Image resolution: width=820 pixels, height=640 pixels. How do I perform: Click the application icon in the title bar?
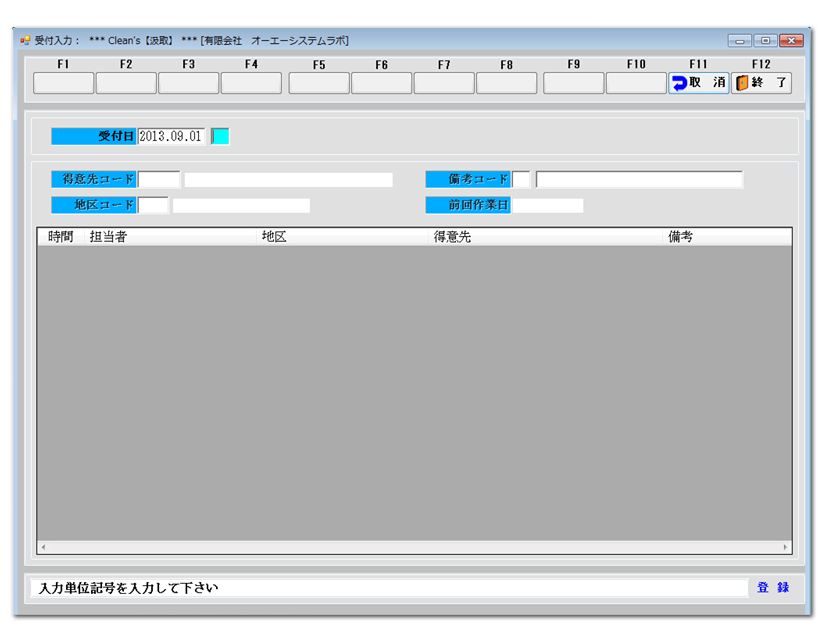coord(25,40)
